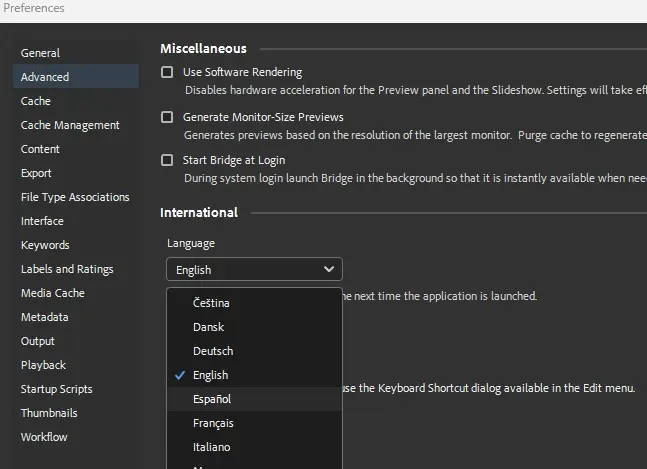Open Startup Scripts preferences
This screenshot has height=469, width=647.
[76, 389]
